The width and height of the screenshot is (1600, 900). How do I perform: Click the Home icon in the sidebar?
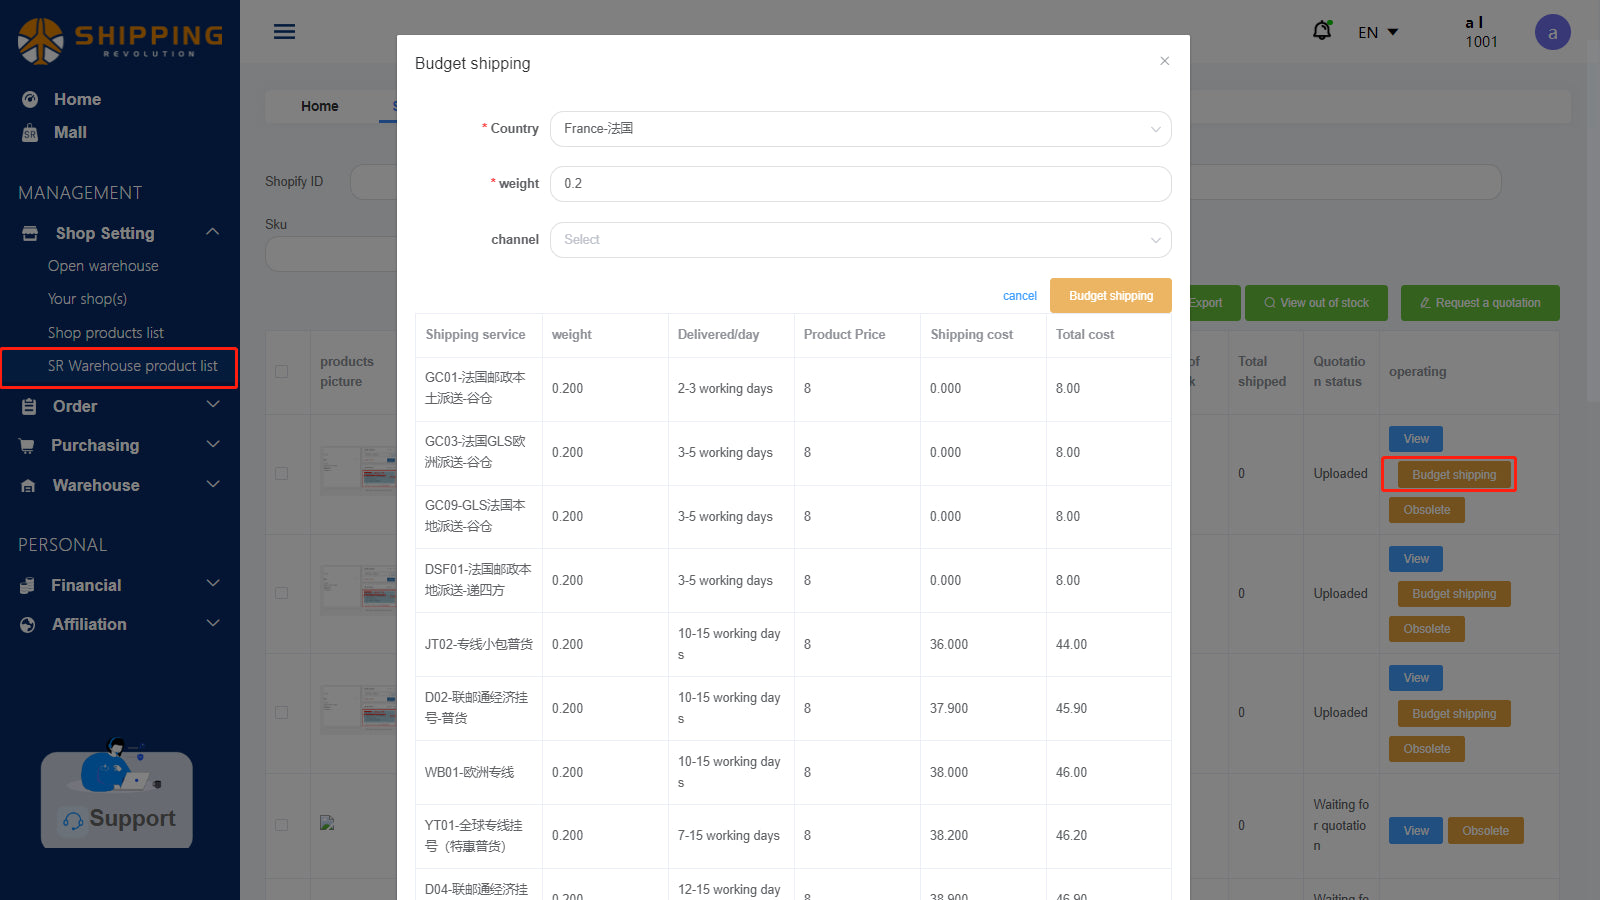pos(30,99)
